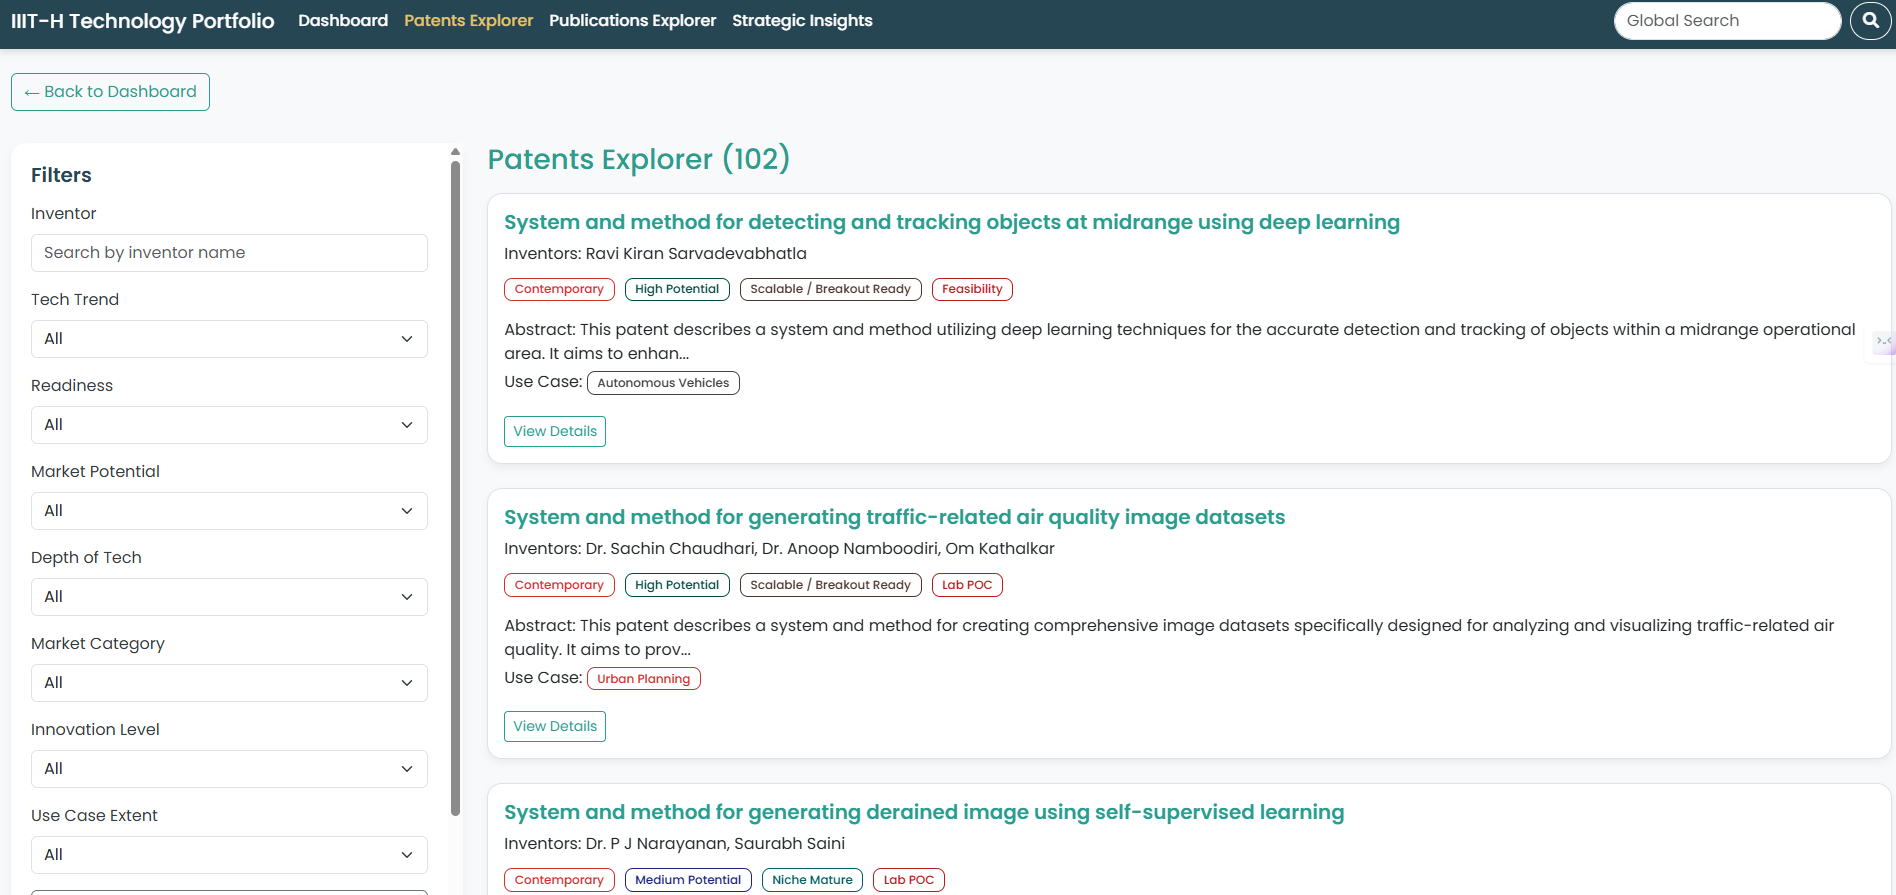Screen dimensions: 1896x895
Task: Open the Market Potential dropdown
Action: coord(229,511)
